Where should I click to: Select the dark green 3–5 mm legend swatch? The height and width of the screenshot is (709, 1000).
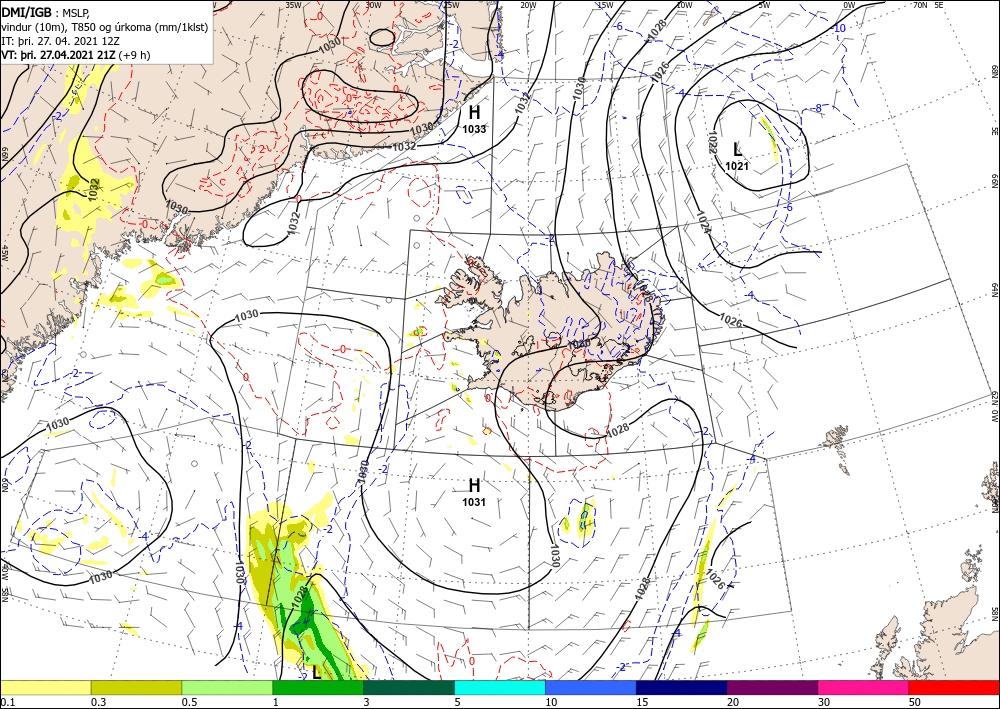(409, 687)
